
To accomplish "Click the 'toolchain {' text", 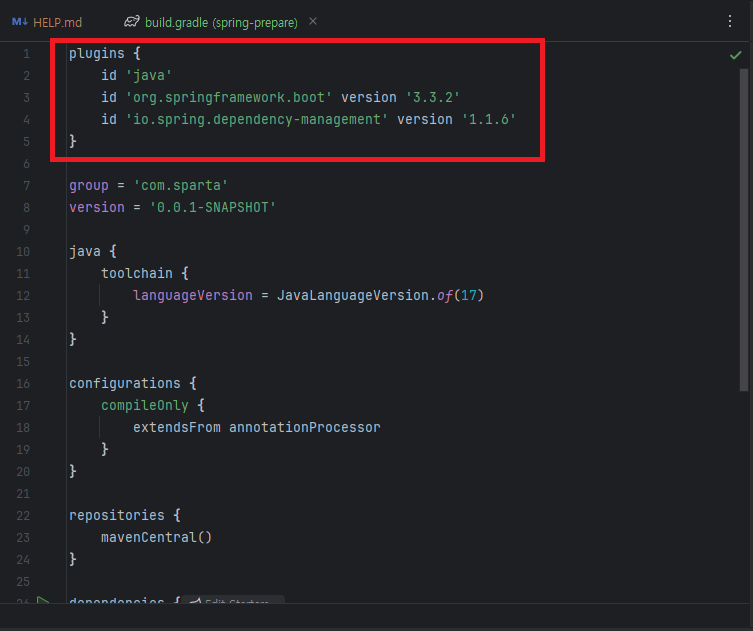I will tap(145, 273).
